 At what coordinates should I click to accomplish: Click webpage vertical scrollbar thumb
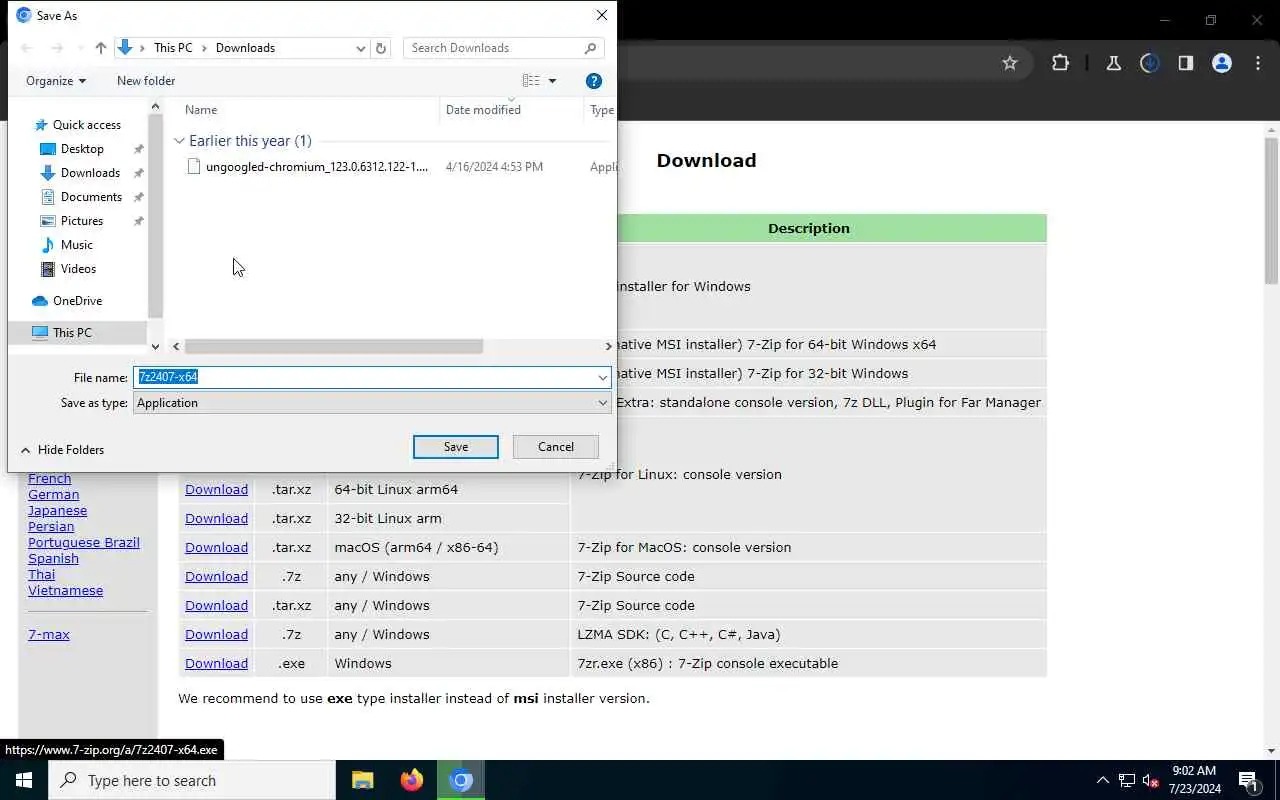1271,210
